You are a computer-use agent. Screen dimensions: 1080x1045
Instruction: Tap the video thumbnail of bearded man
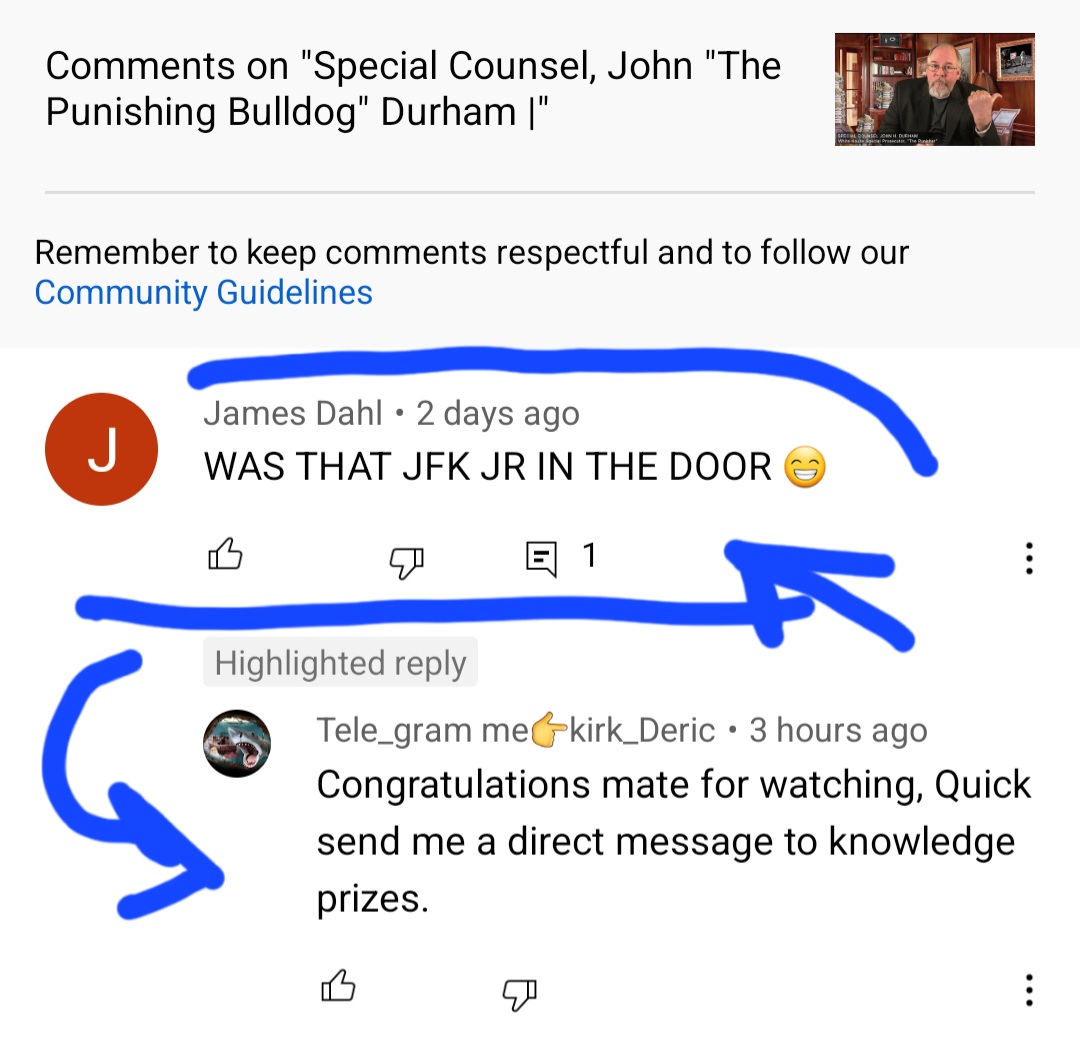pyautogui.click(x=935, y=90)
